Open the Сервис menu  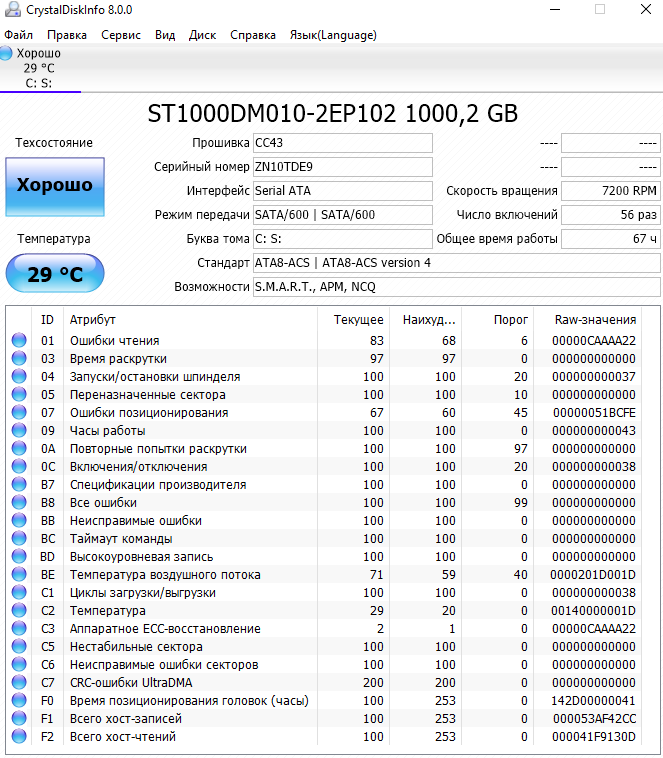(x=120, y=35)
